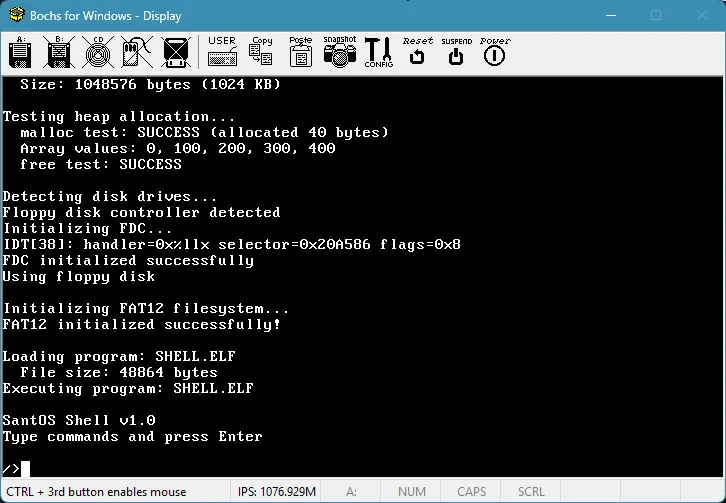Click 'Using floppy disk' line

click(x=79, y=277)
